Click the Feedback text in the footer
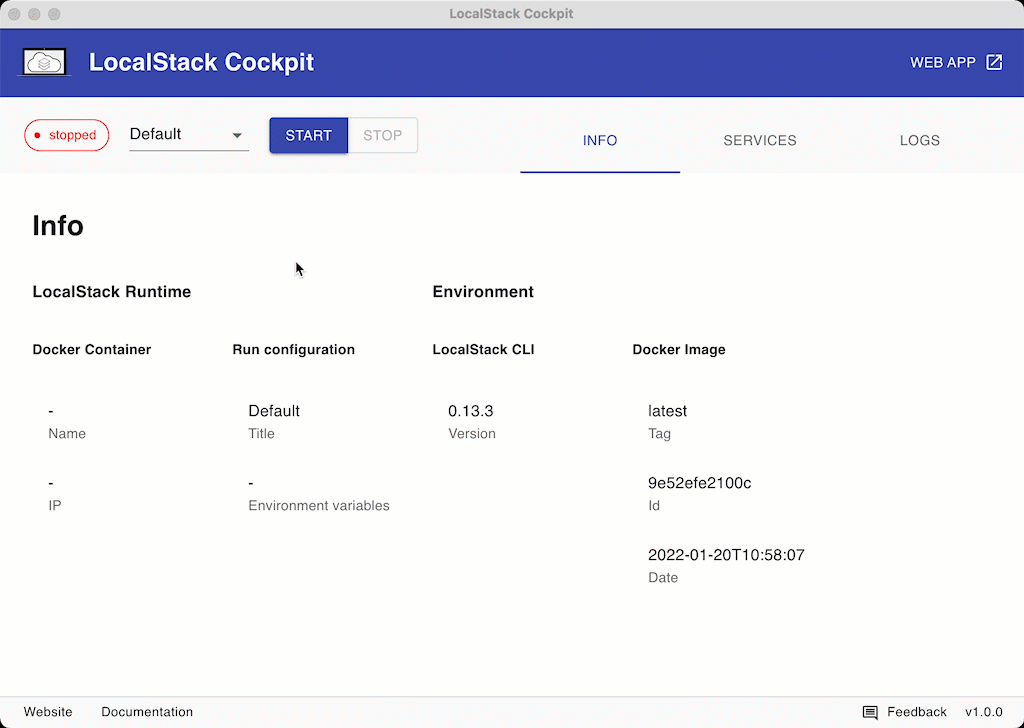 [x=917, y=712]
